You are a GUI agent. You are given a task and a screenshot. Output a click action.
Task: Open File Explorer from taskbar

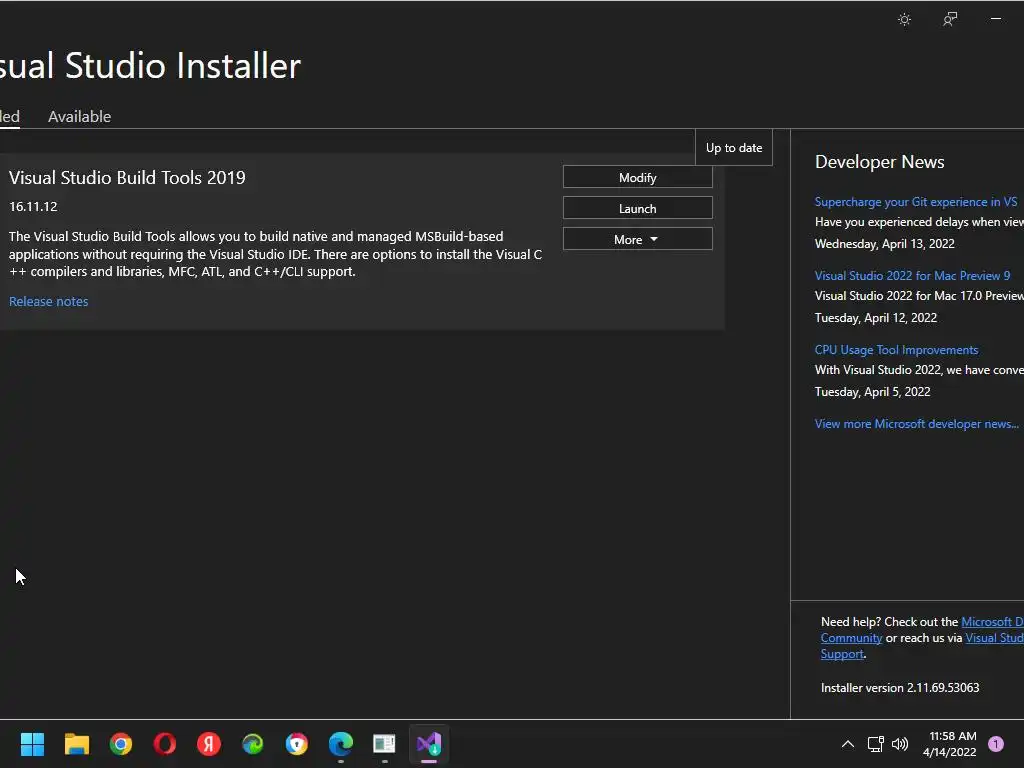[x=76, y=744]
